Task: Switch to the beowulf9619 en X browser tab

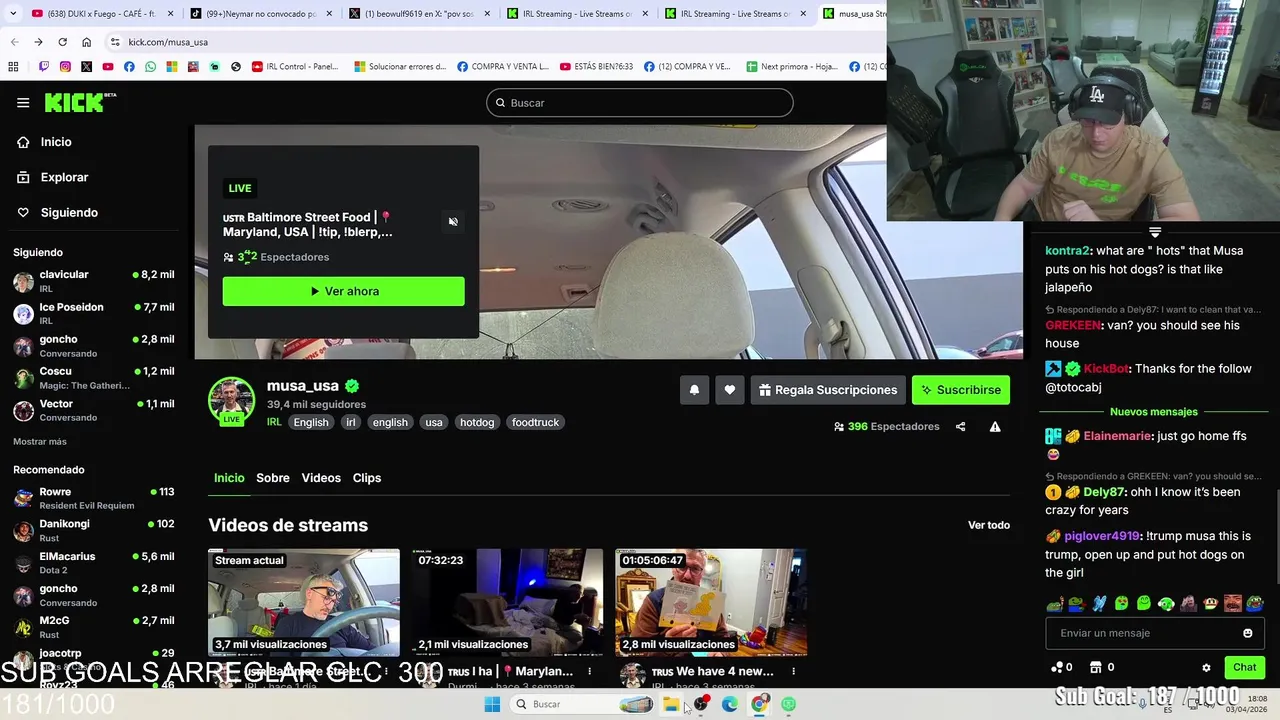Action: (x=420, y=14)
